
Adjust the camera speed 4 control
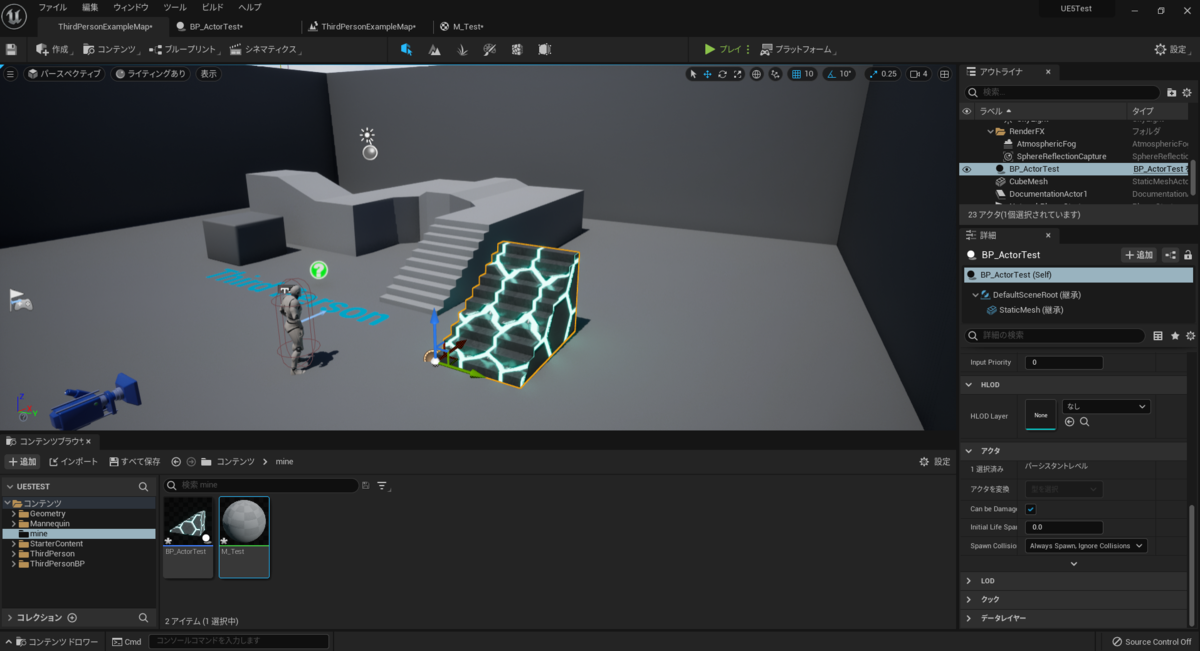click(918, 74)
